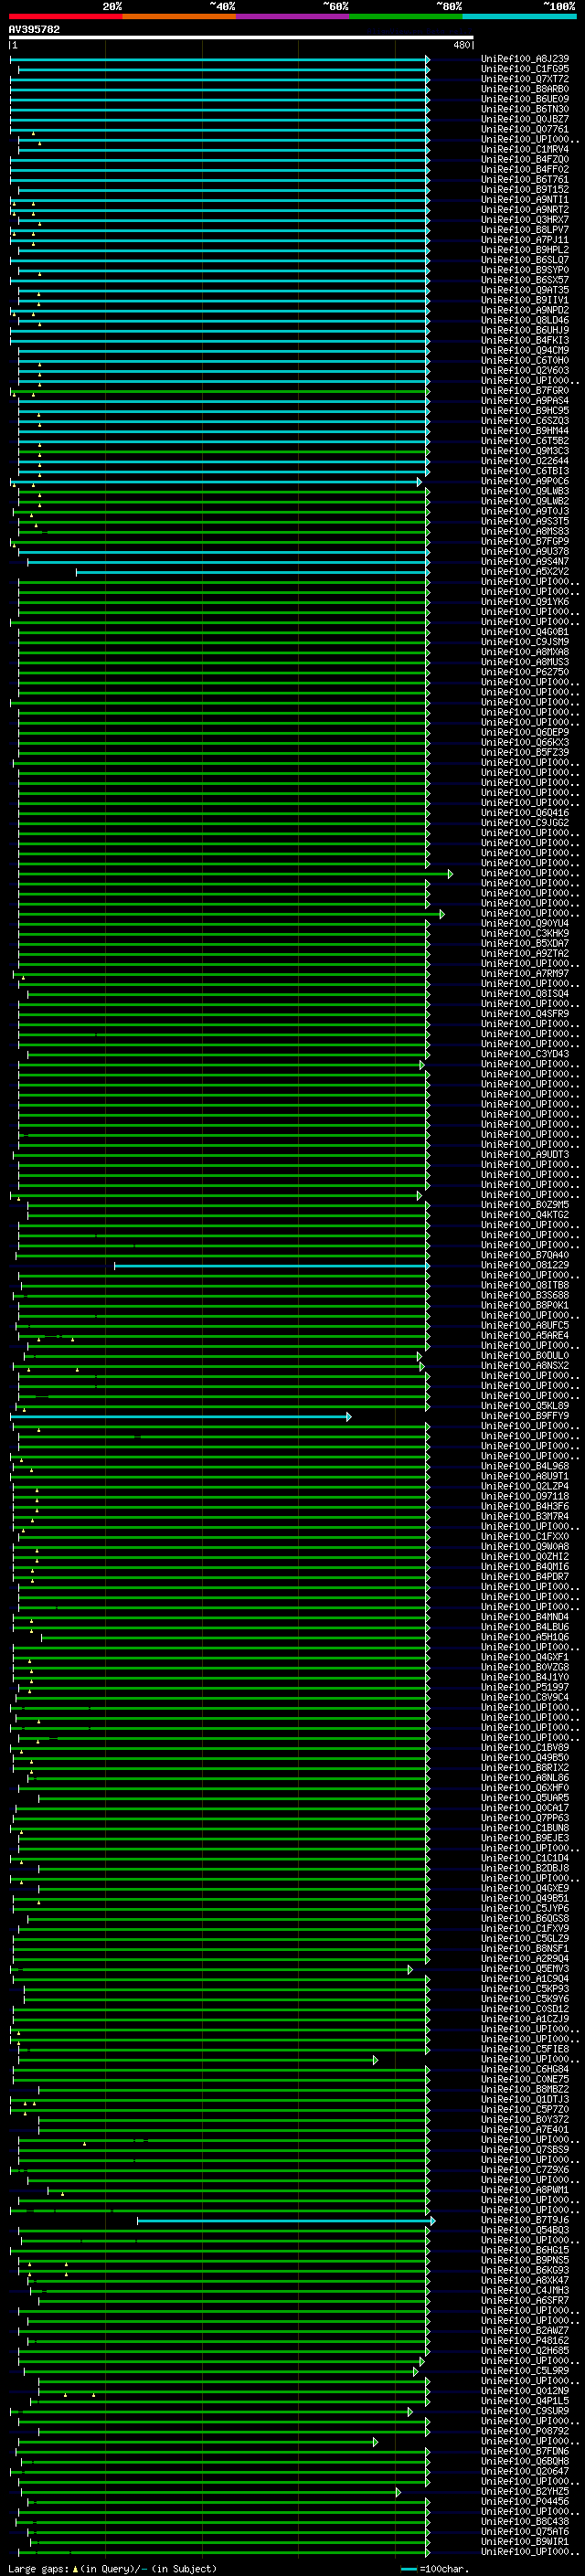Open hit UniRef100_A8J239
585x2576 pixels.
point(525,59)
